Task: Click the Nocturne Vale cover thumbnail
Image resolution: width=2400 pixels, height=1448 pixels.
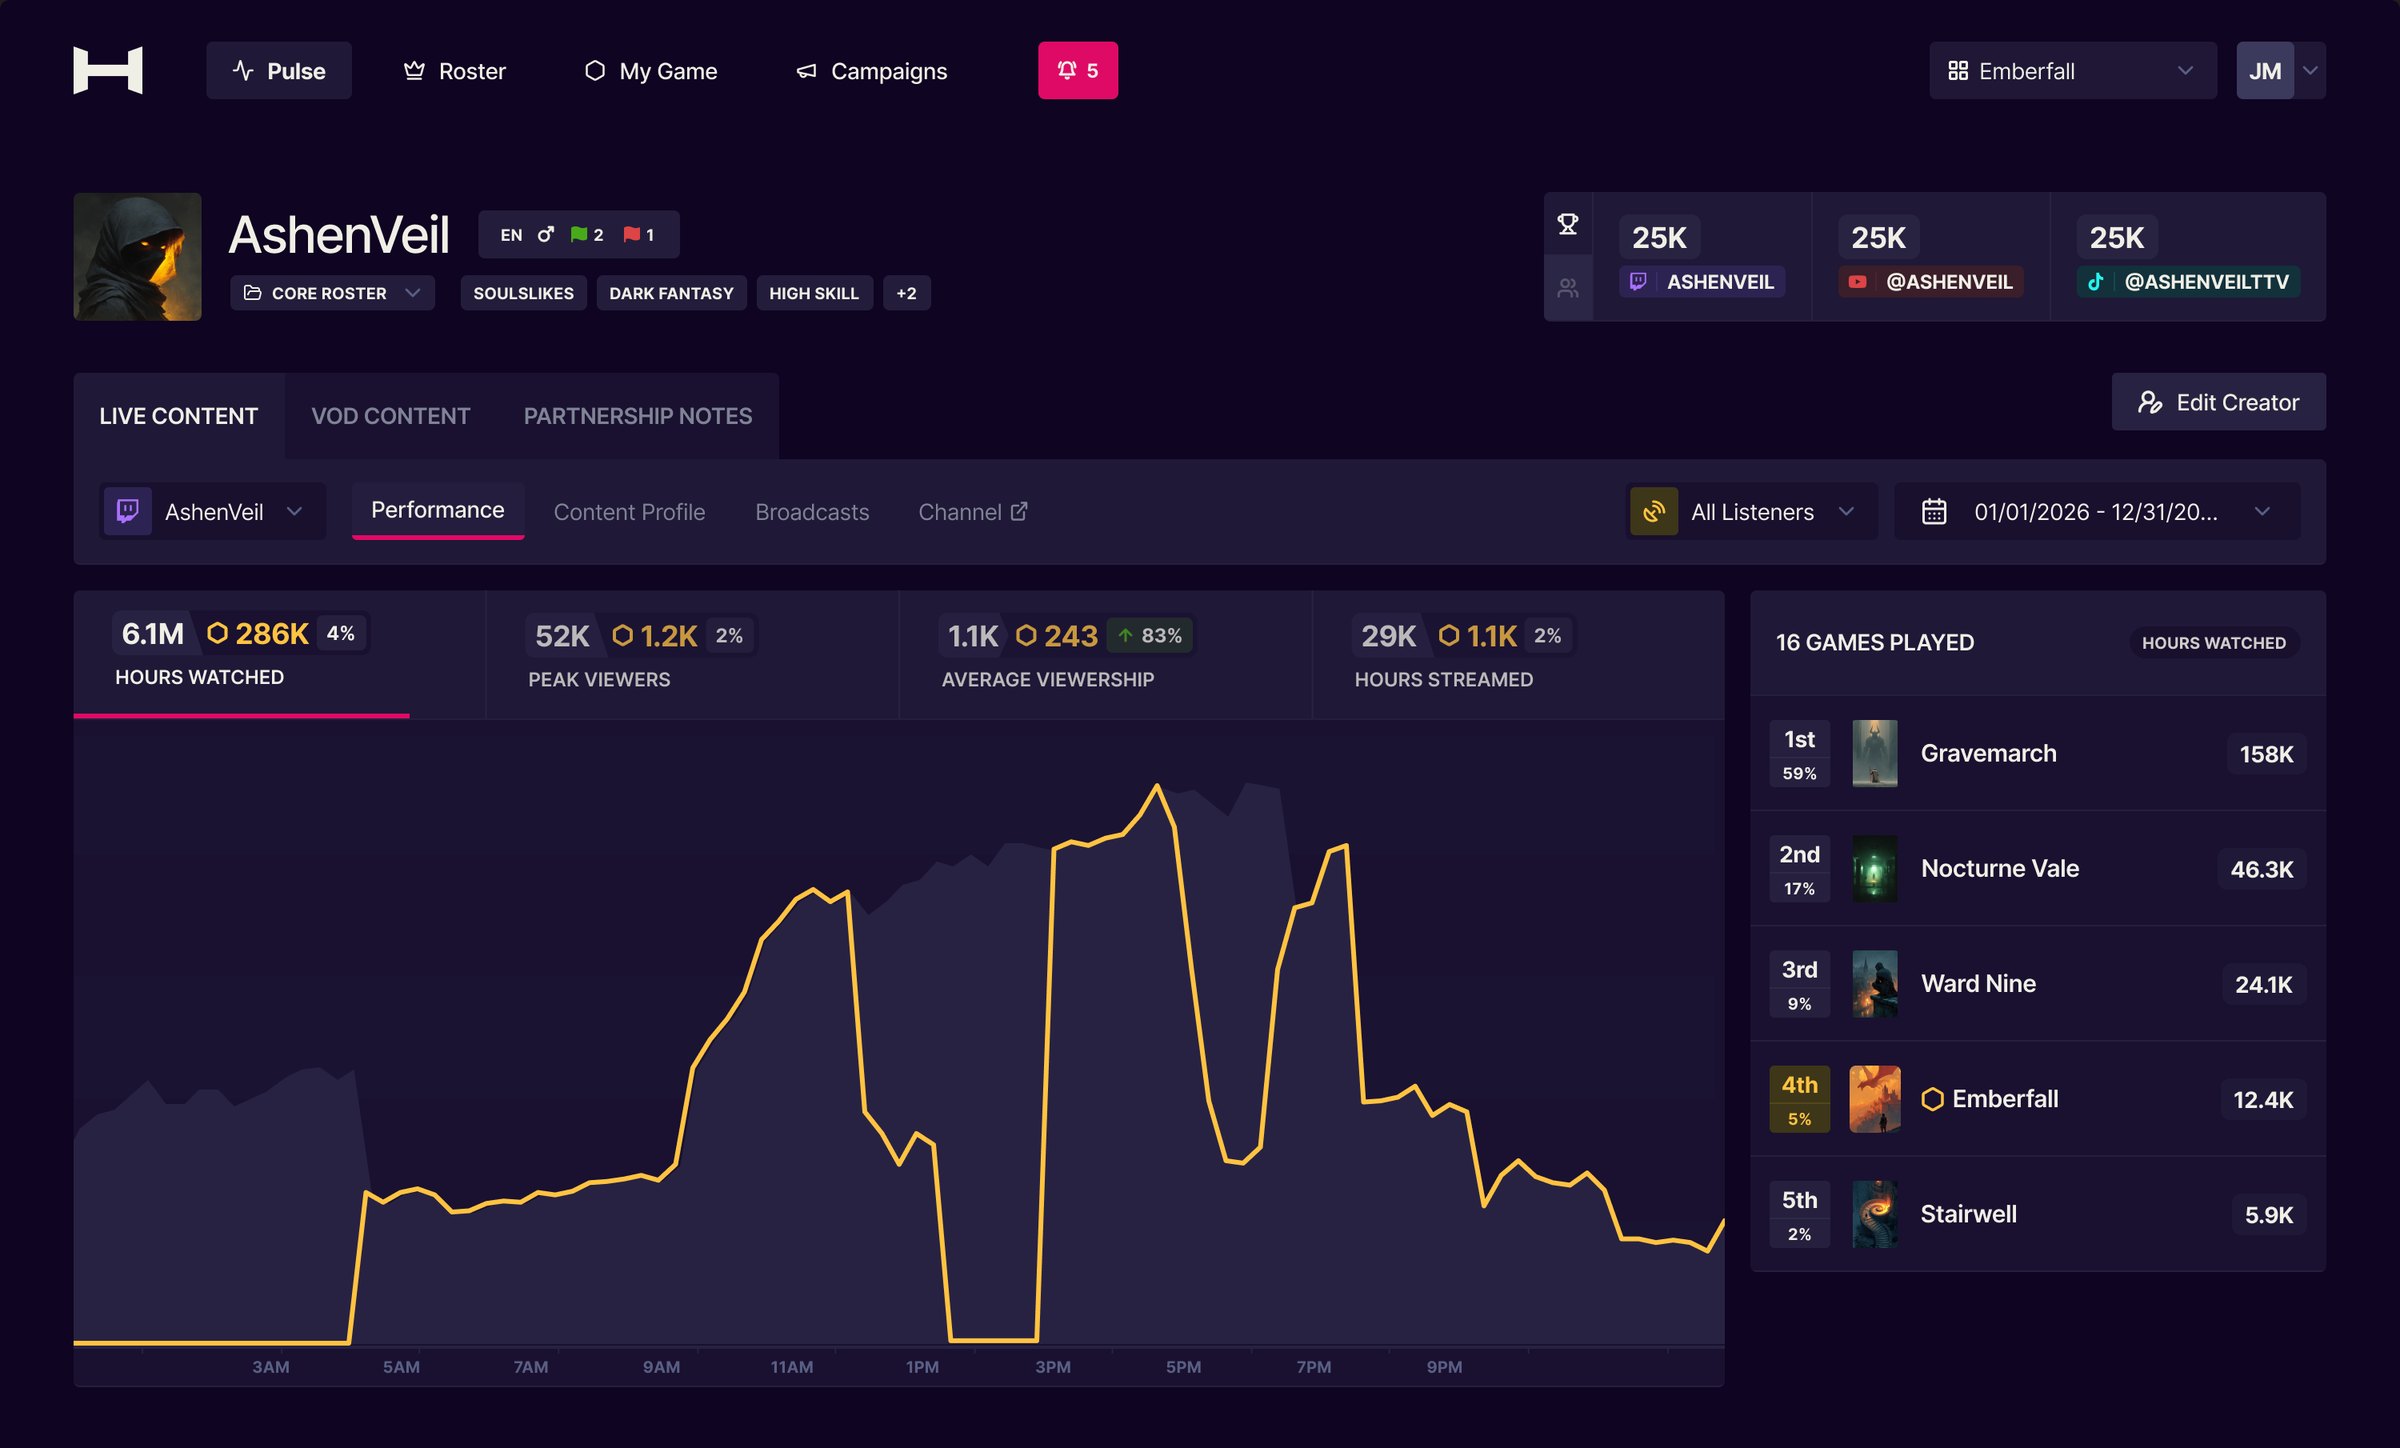Action: tap(1875, 869)
